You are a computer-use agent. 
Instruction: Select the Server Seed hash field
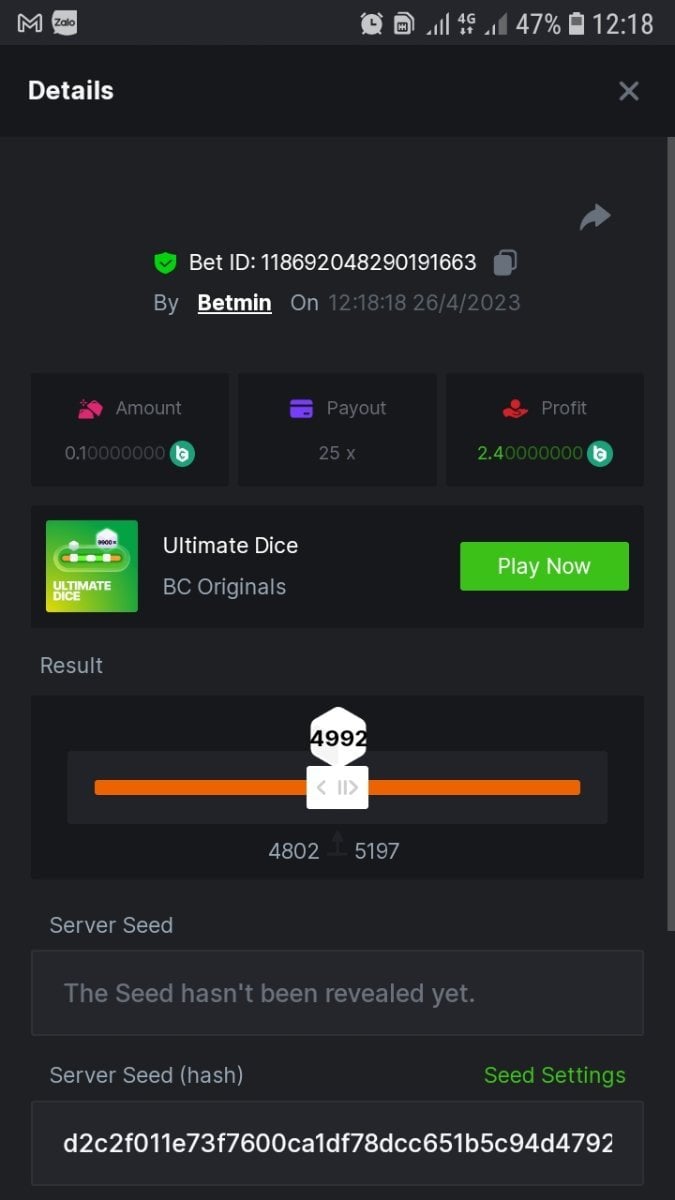337,1143
